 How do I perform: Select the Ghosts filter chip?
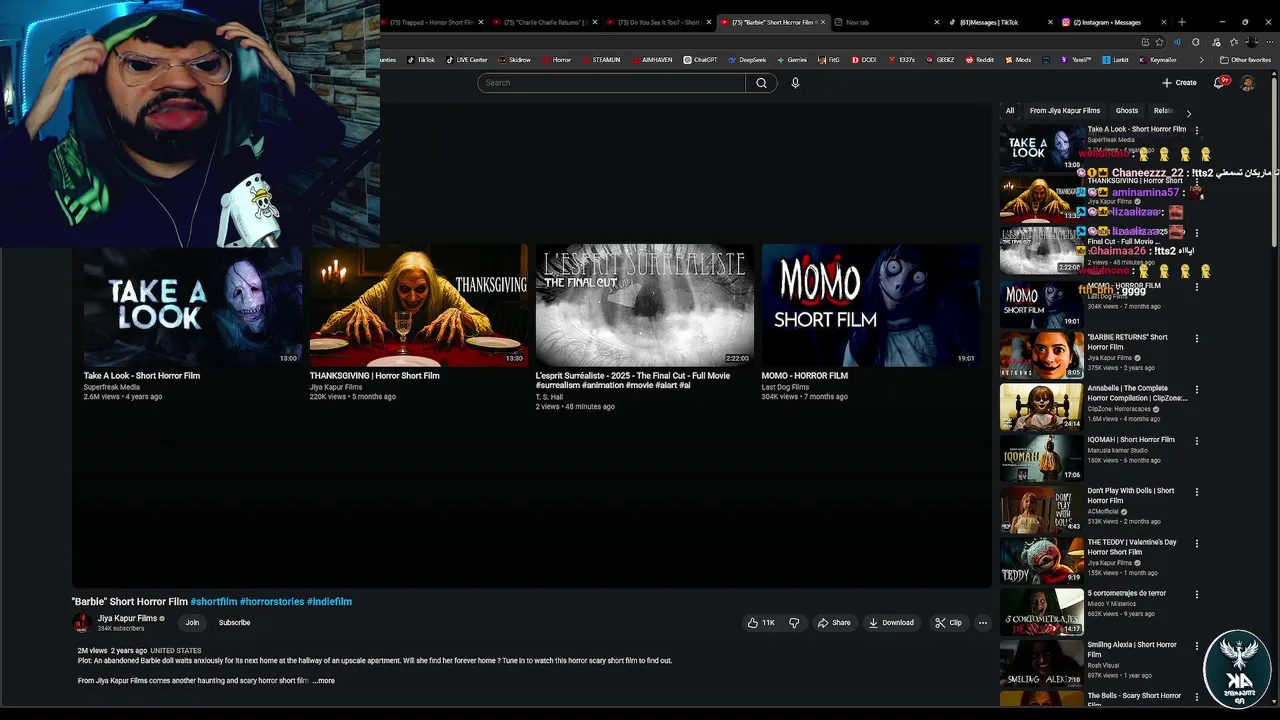click(1127, 111)
